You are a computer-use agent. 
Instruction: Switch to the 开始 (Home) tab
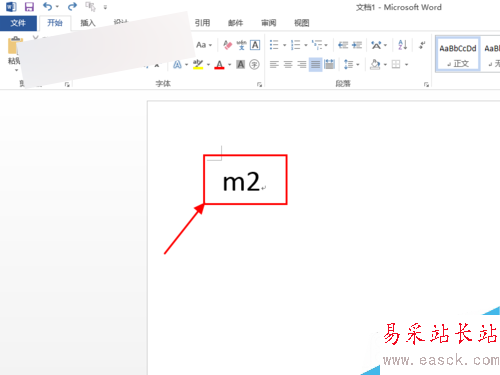55,23
